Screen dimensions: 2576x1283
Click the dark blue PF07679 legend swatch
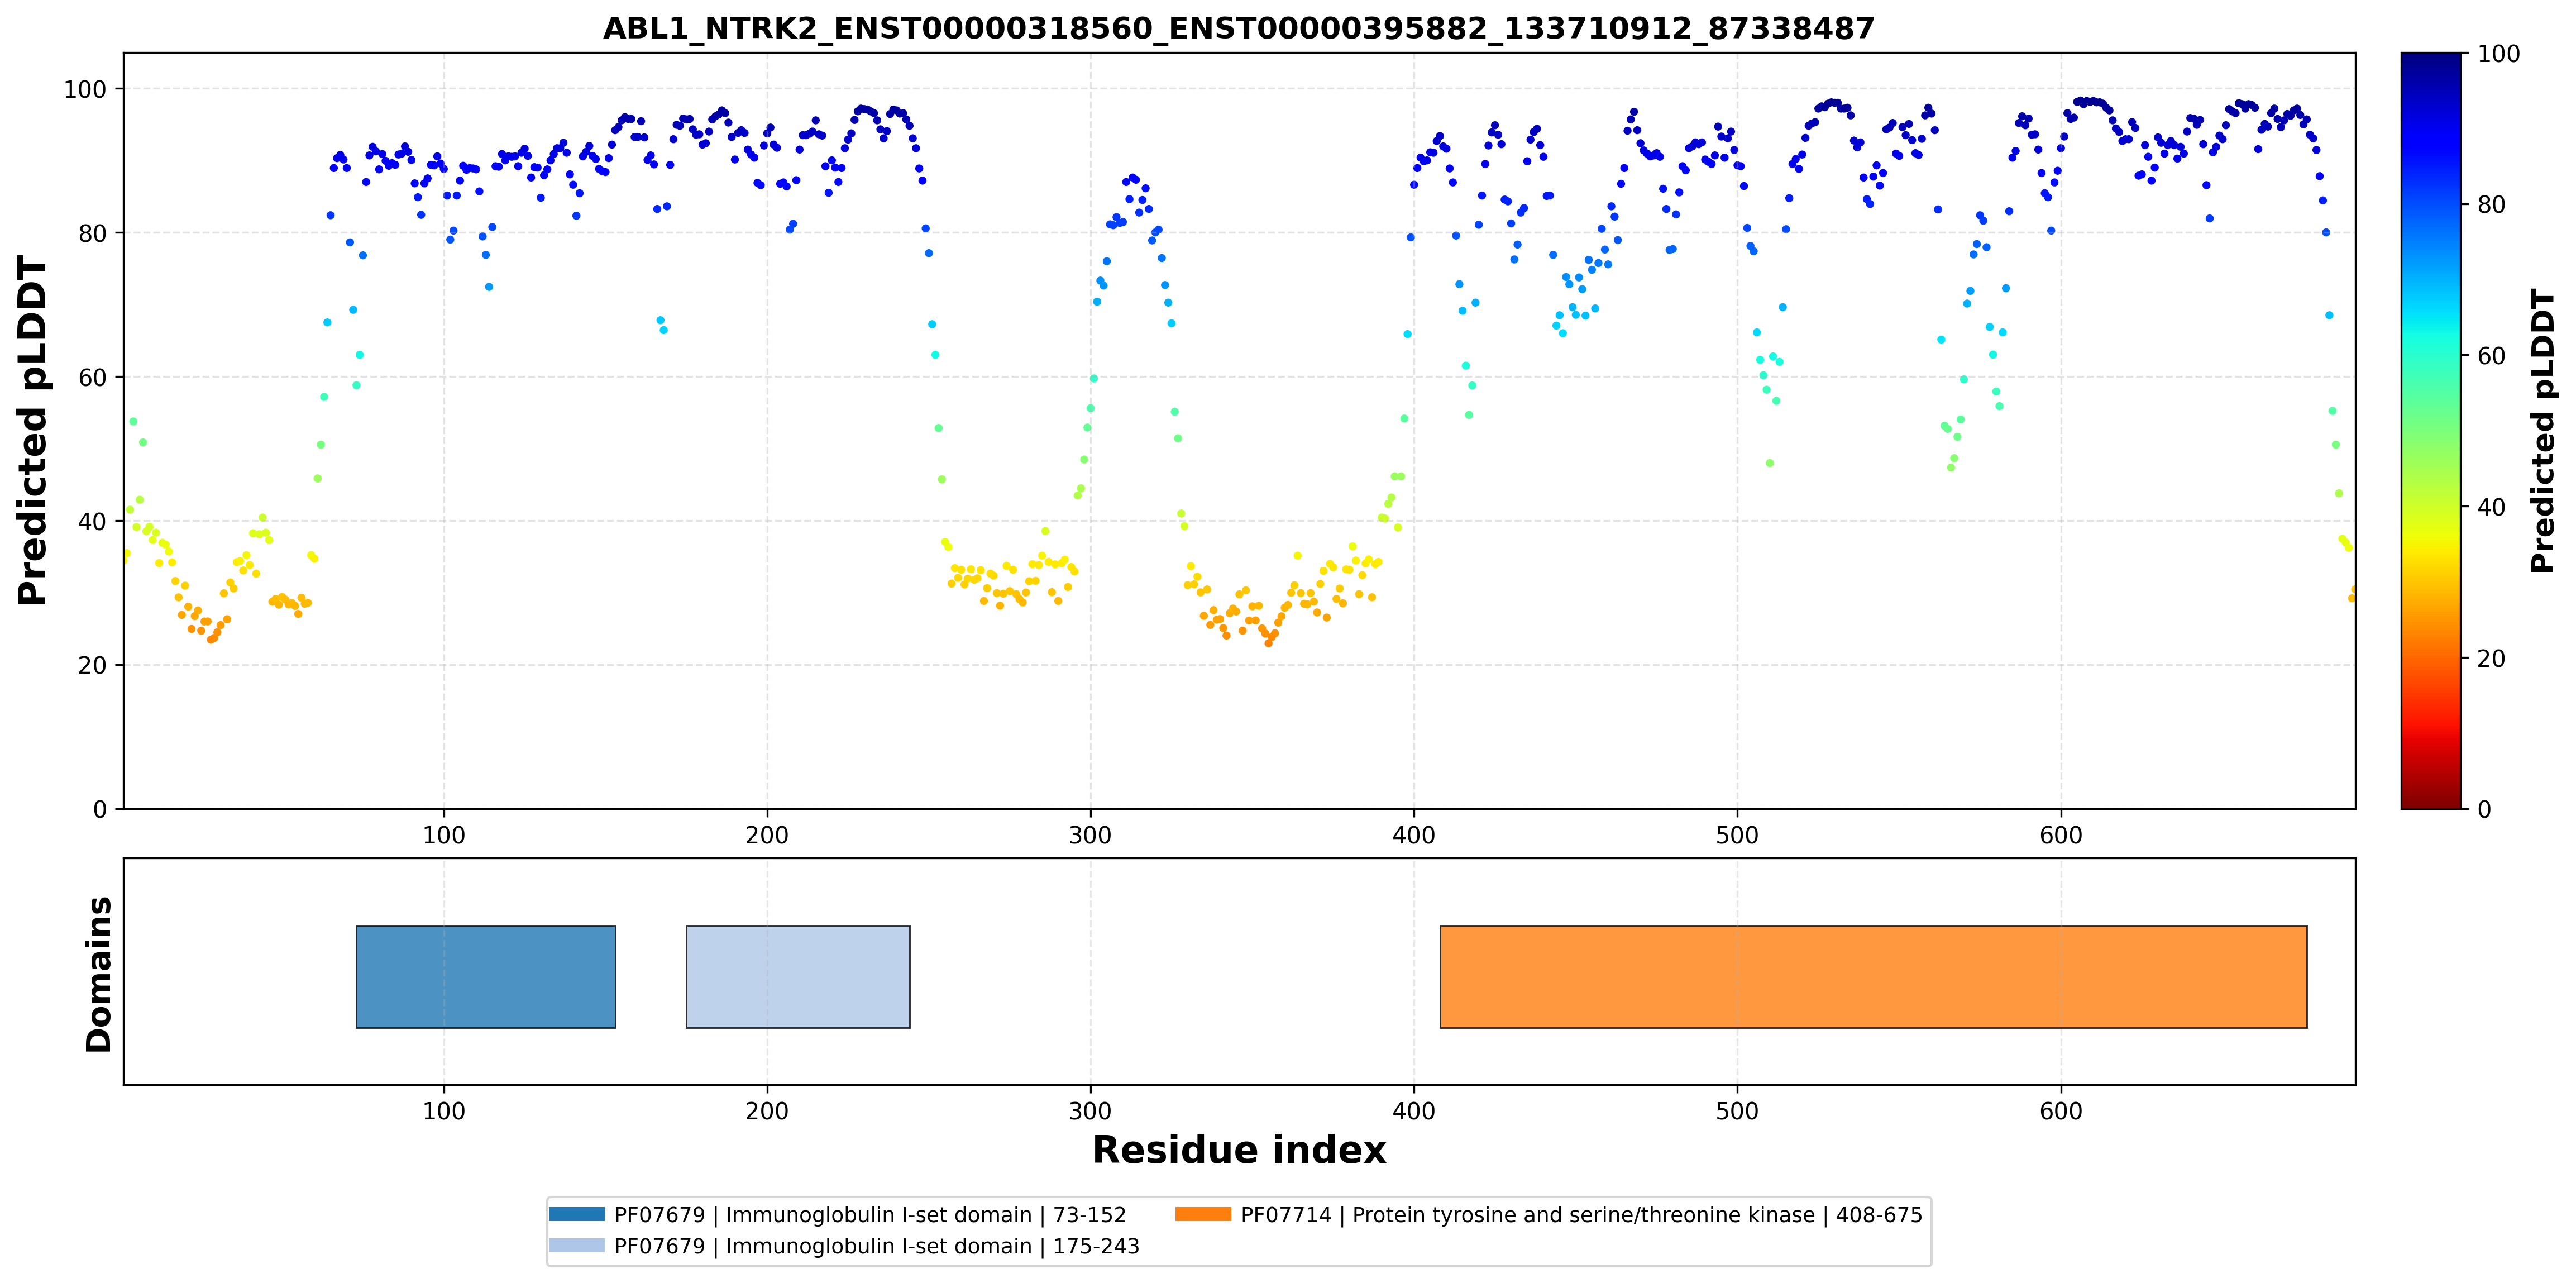(577, 1214)
